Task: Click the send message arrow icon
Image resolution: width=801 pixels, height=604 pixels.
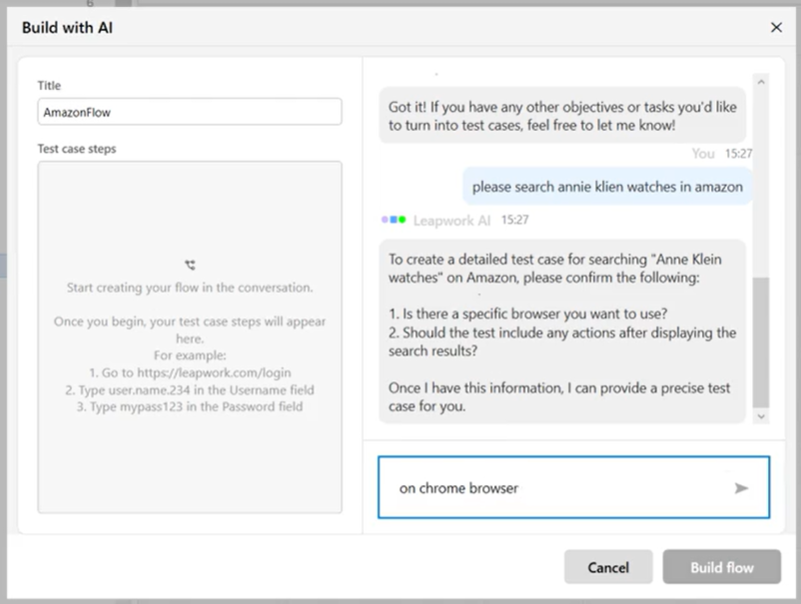Action: (741, 488)
